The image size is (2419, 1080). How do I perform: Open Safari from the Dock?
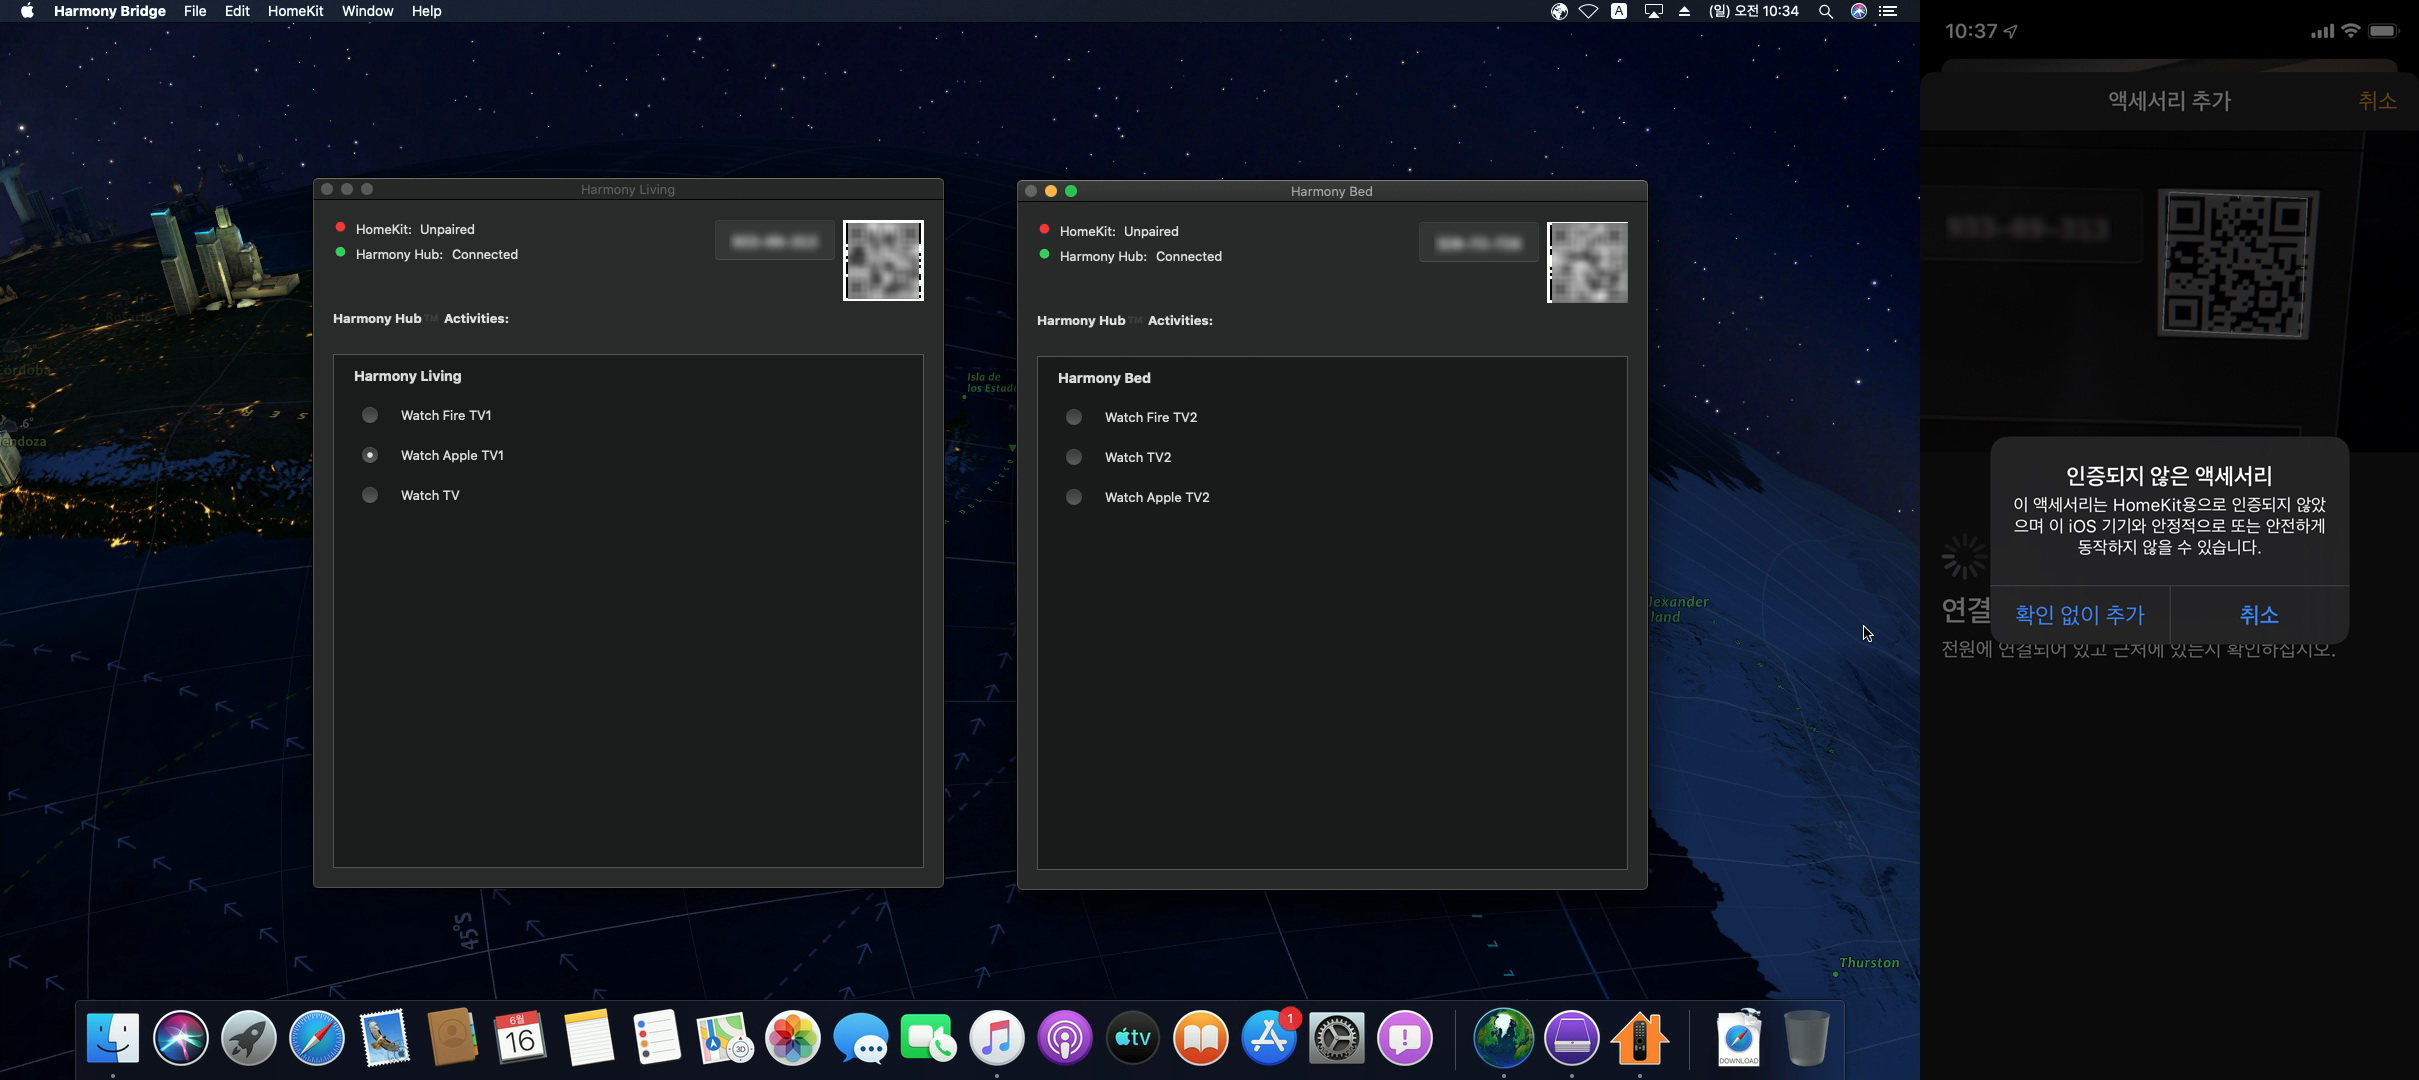316,1038
